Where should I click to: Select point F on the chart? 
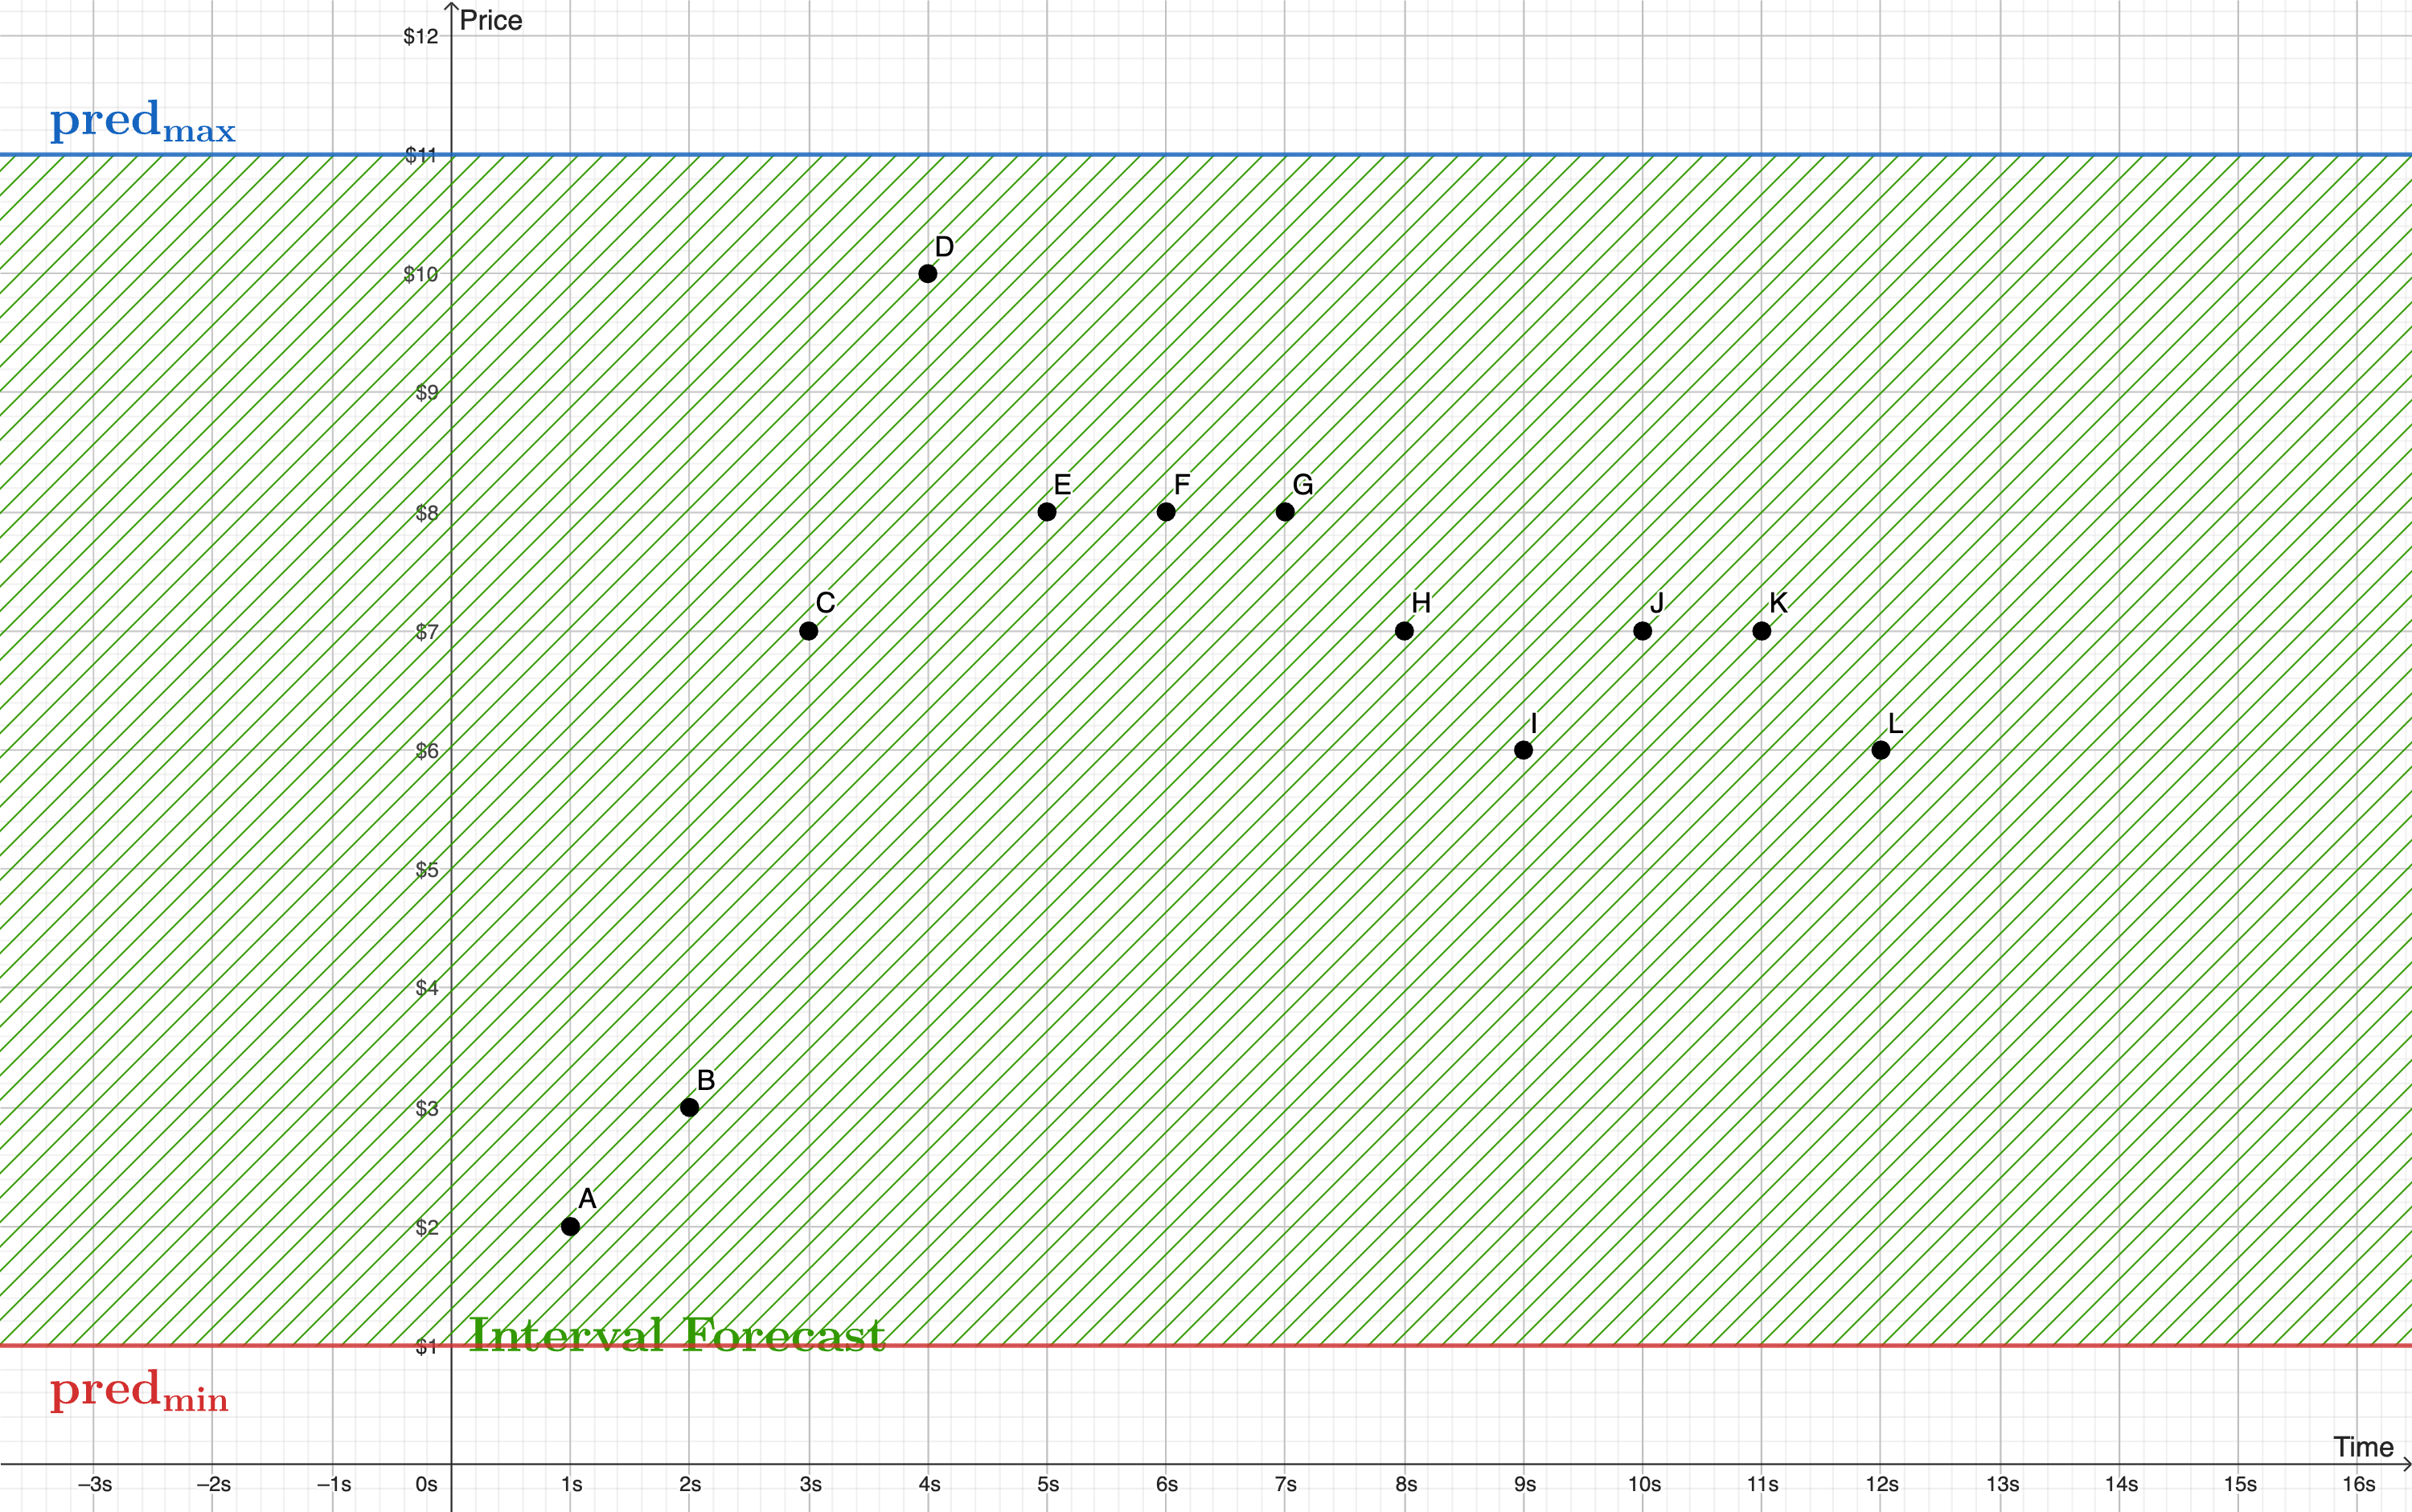coord(1166,512)
